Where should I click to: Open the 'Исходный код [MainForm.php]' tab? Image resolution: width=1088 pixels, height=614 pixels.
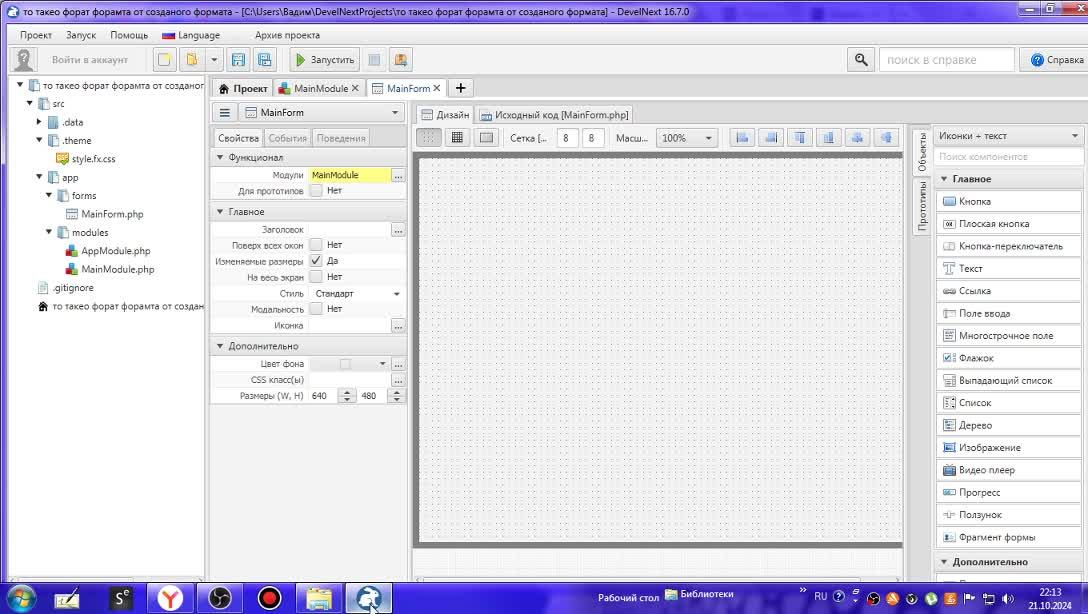coord(555,115)
